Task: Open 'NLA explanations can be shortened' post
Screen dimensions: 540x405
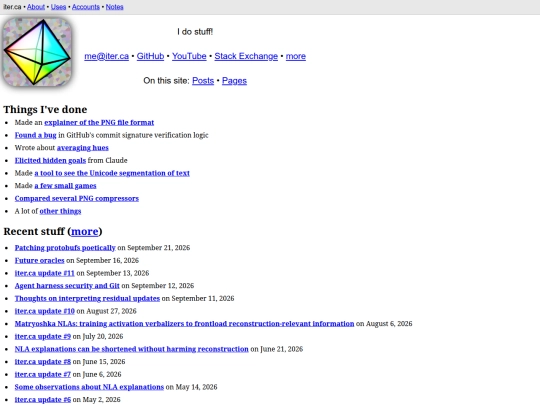Action: [x=132, y=349]
